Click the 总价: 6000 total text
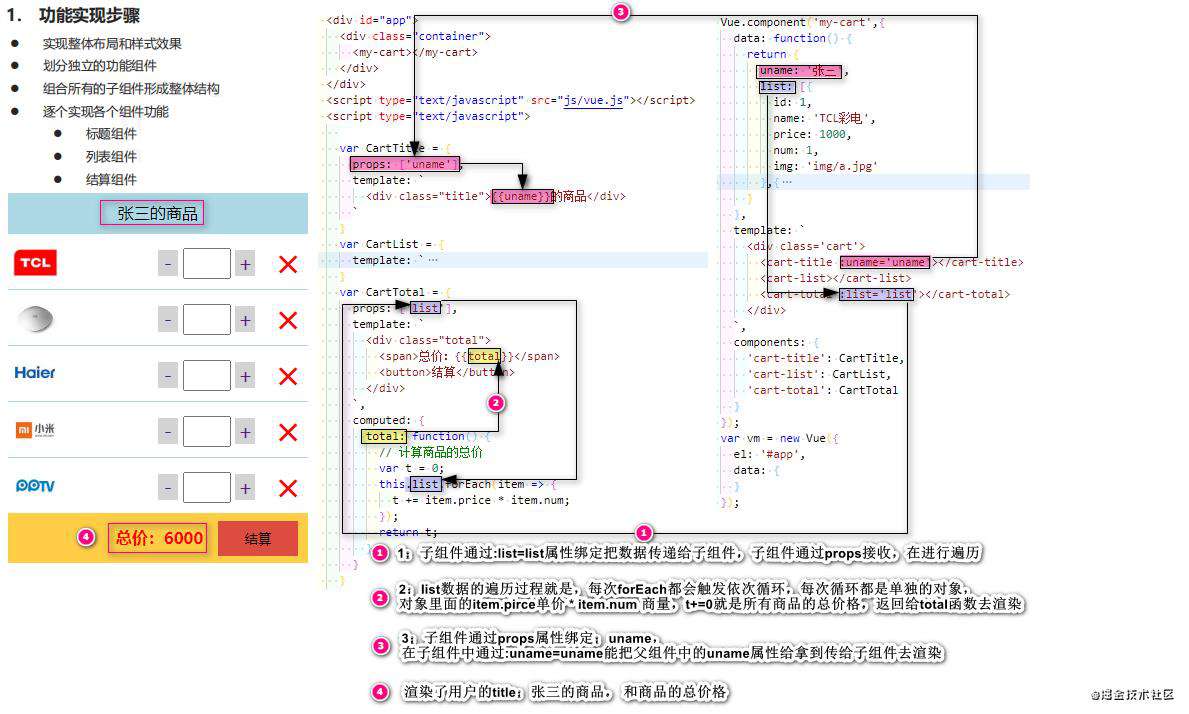The height and width of the screenshot is (714, 1189). pyautogui.click(x=158, y=538)
